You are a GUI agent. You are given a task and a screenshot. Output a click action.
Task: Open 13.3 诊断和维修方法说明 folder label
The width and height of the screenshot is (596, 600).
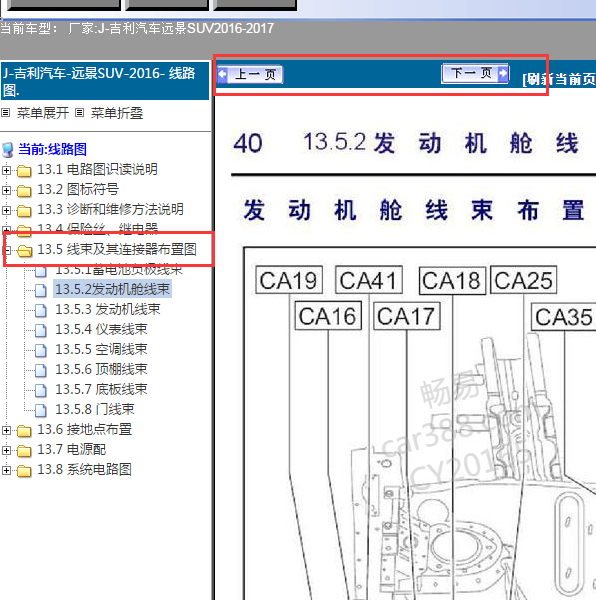coord(110,209)
